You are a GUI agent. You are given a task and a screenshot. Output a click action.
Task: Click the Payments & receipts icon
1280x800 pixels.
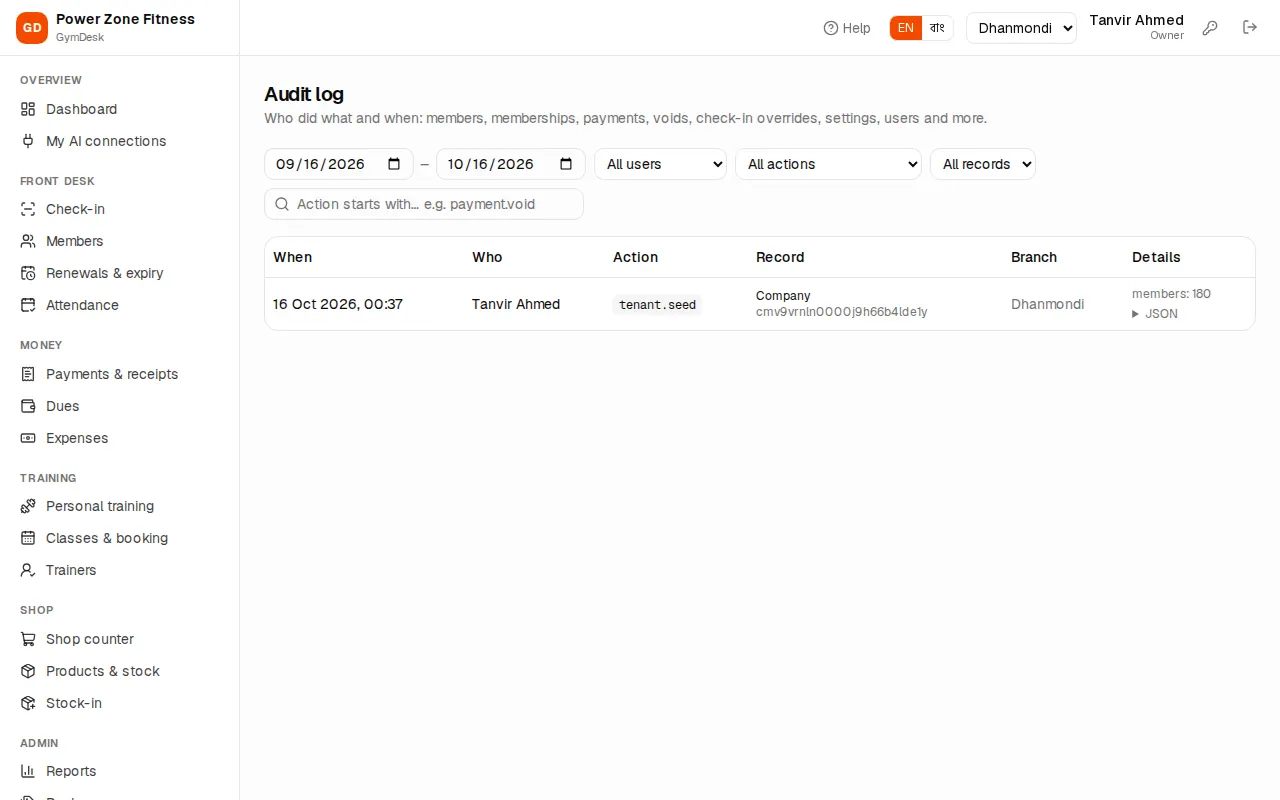click(28, 374)
